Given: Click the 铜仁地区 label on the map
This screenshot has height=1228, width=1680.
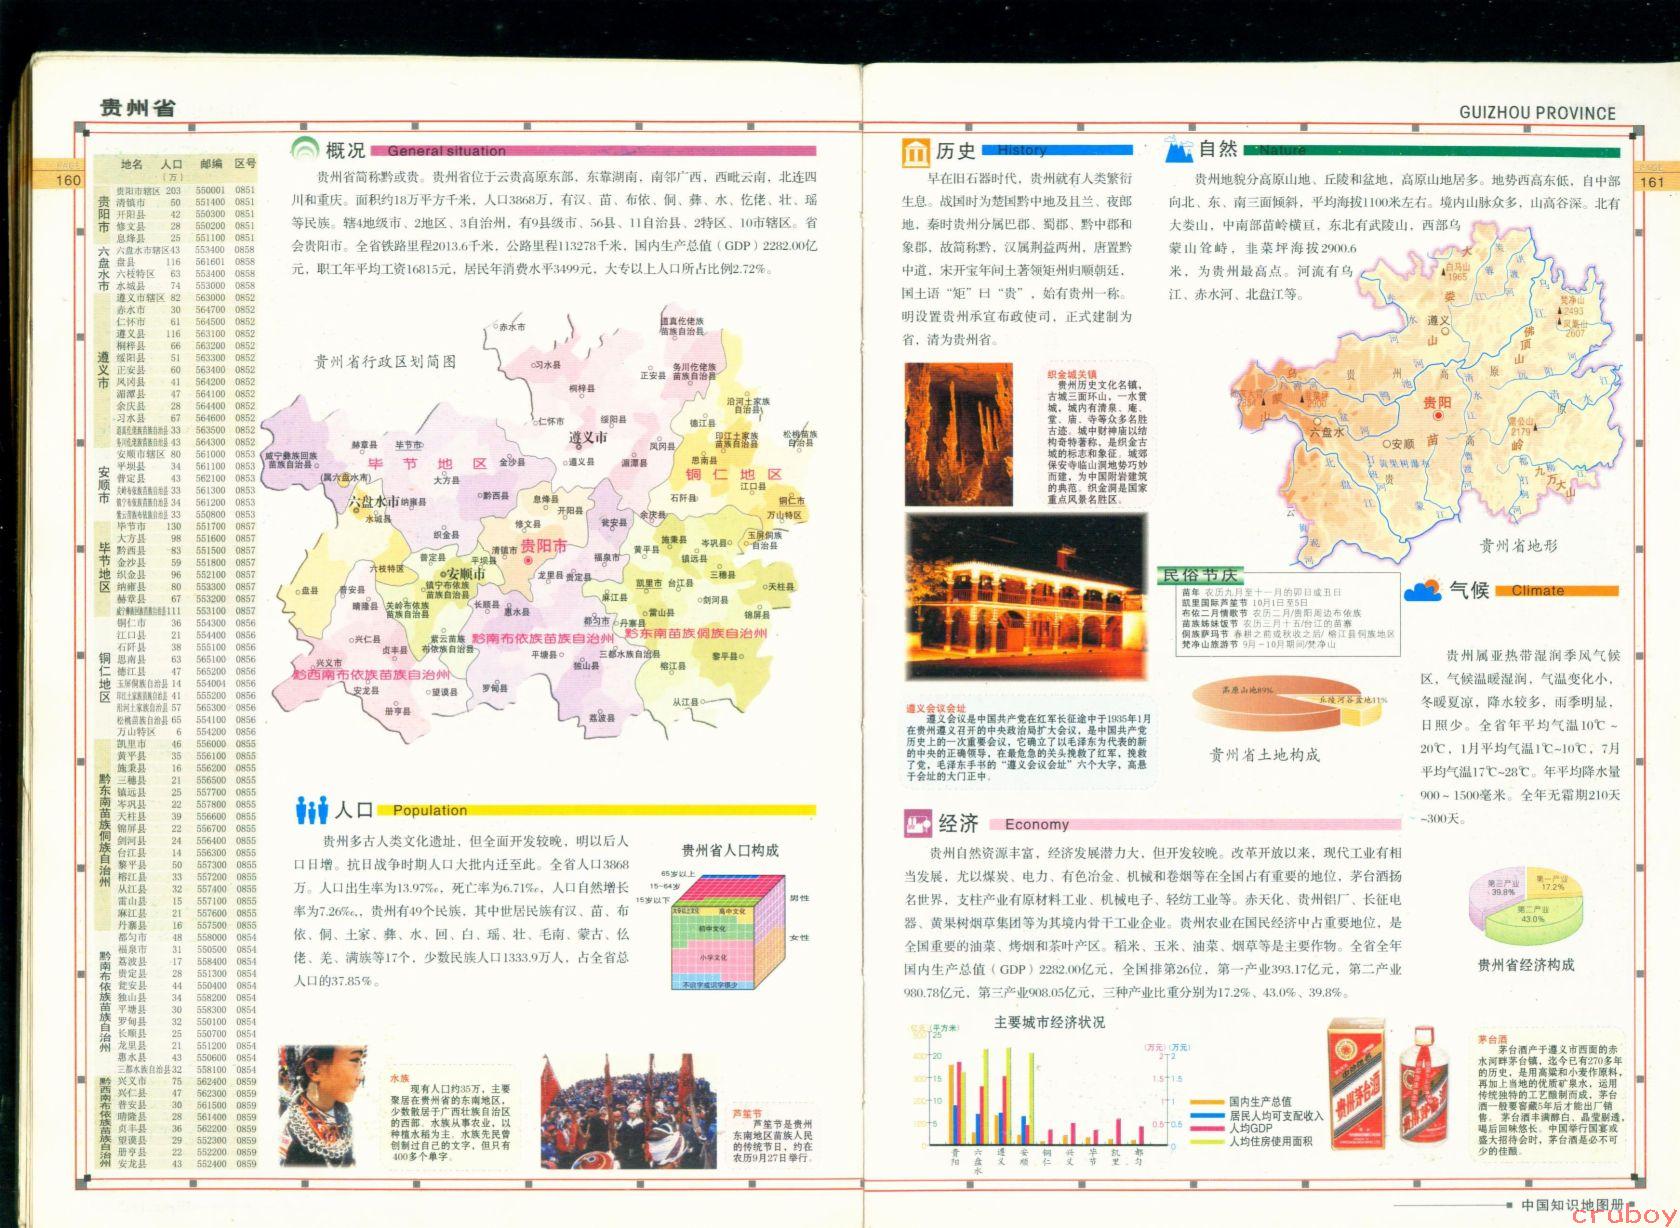Looking at the screenshot, I should 733,474.
